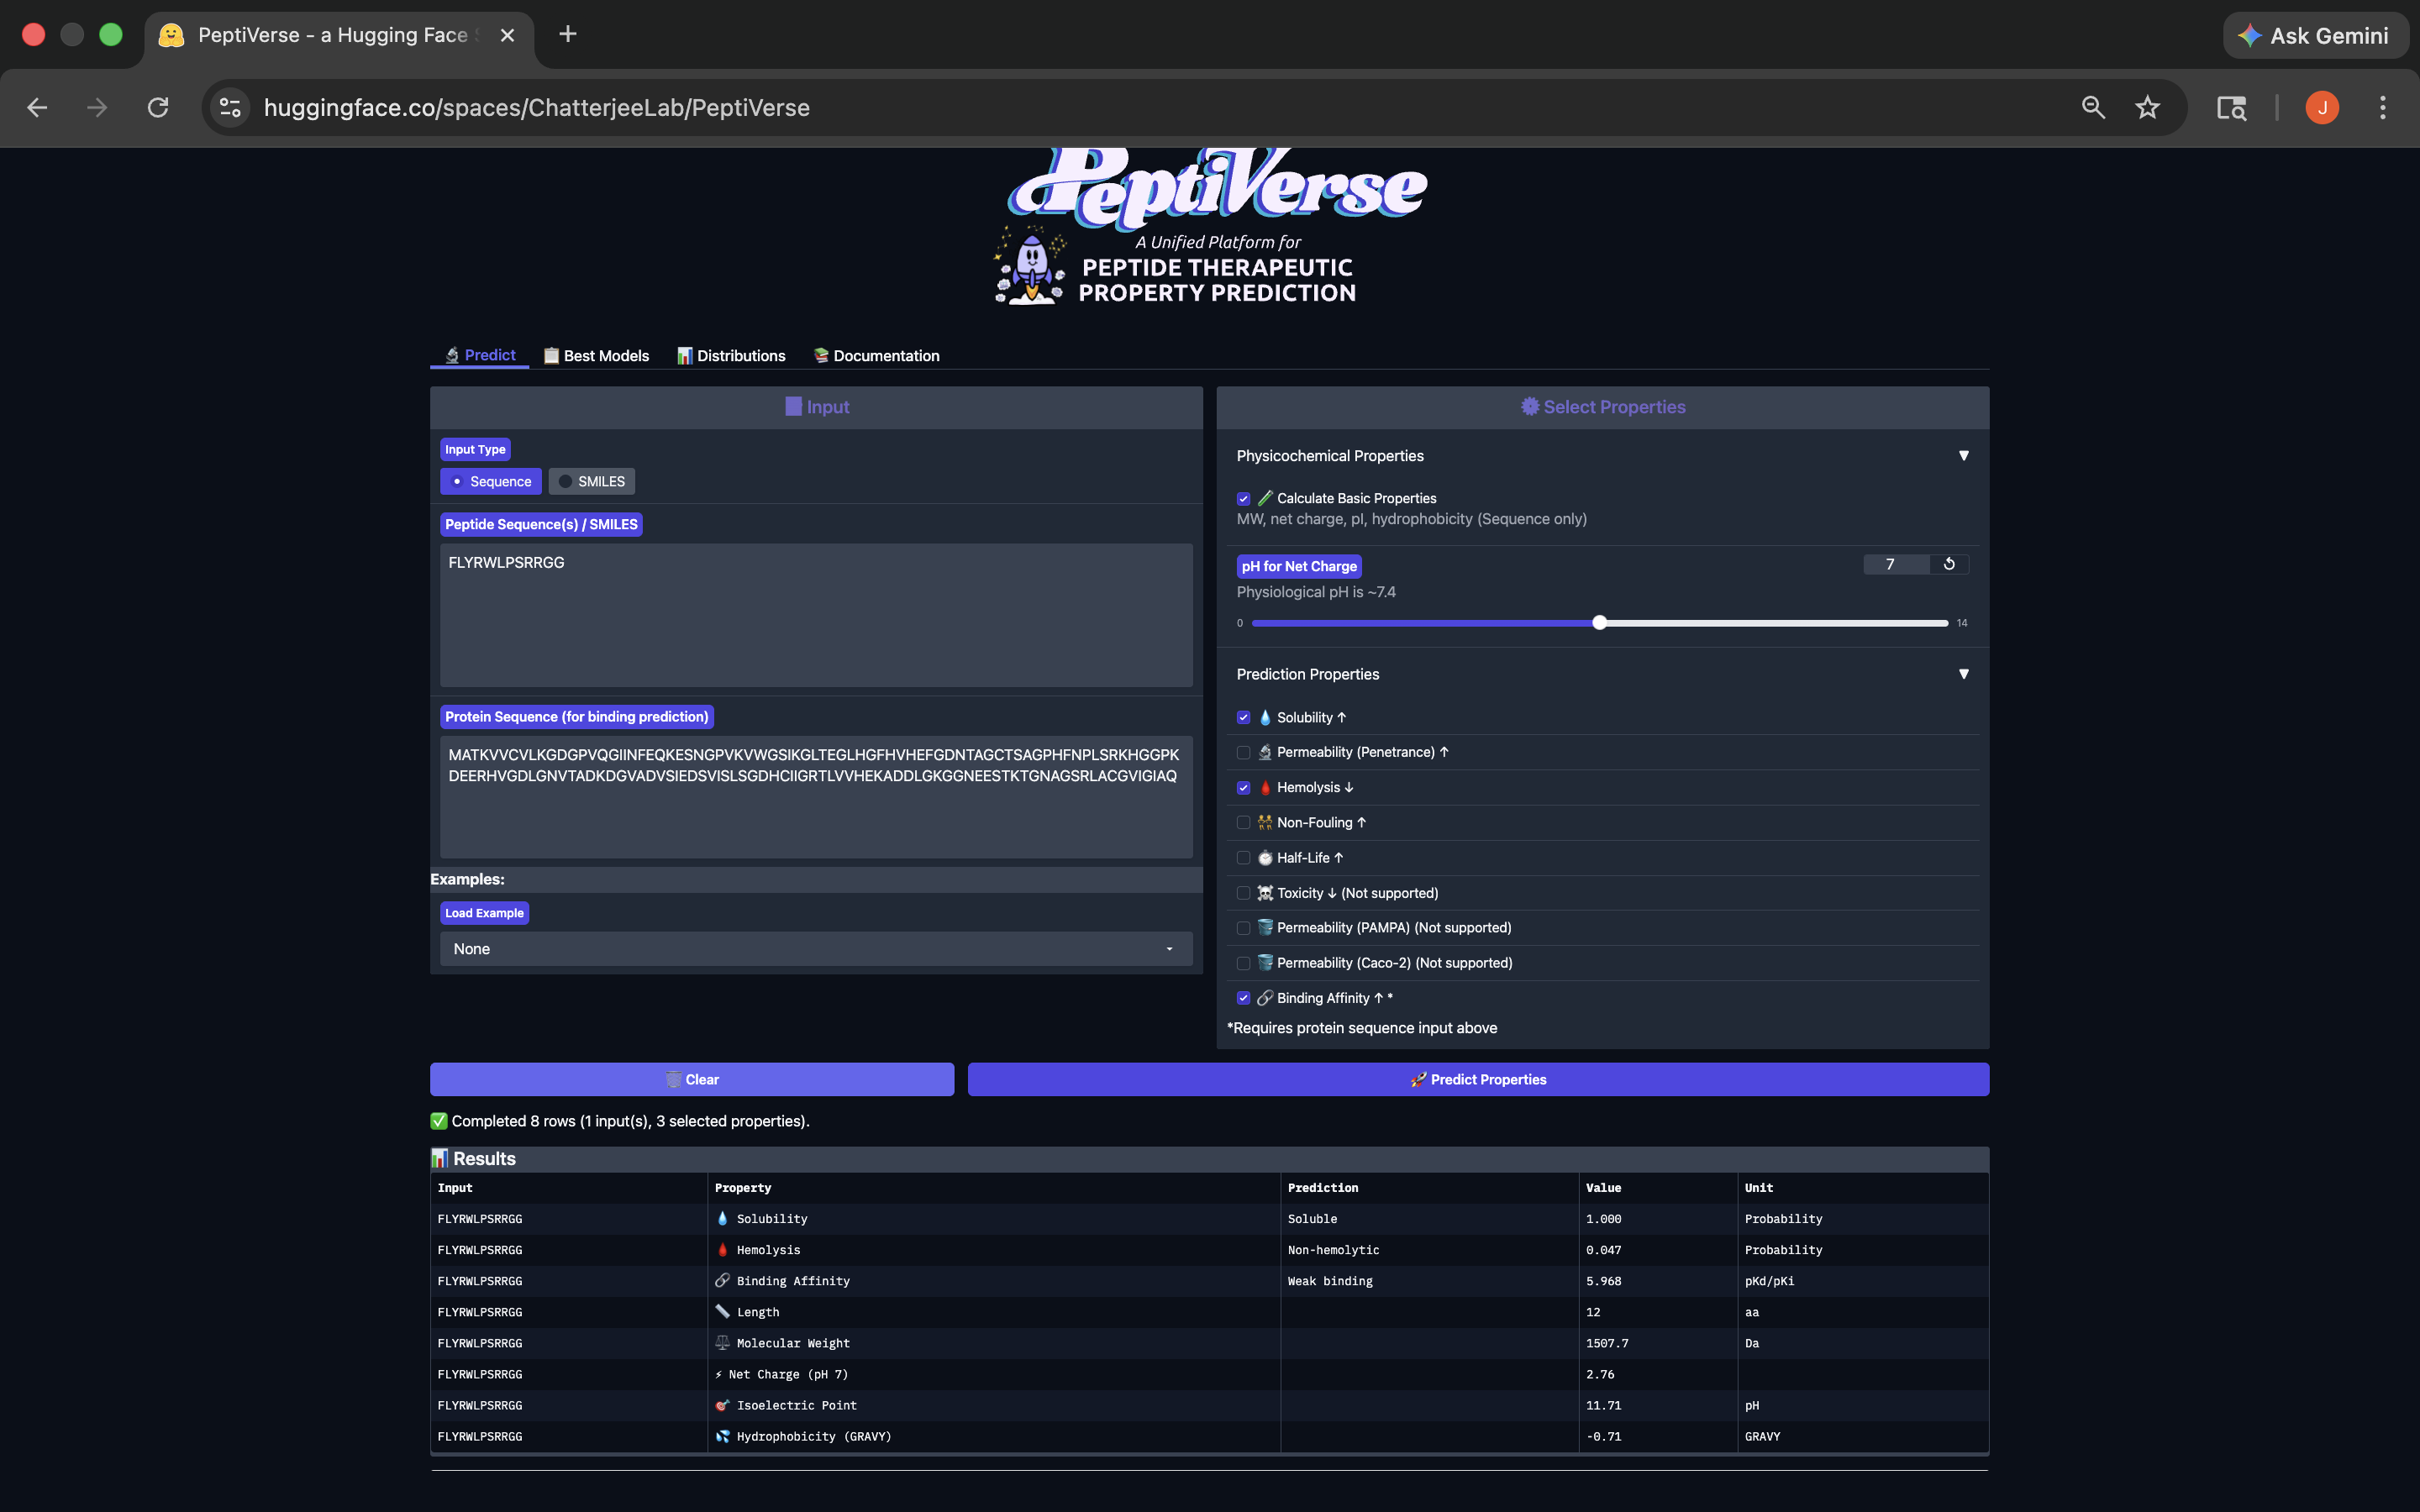Screen dimensions: 2420x1512
Task: Click the Results chart icon
Action: coord(439,1158)
